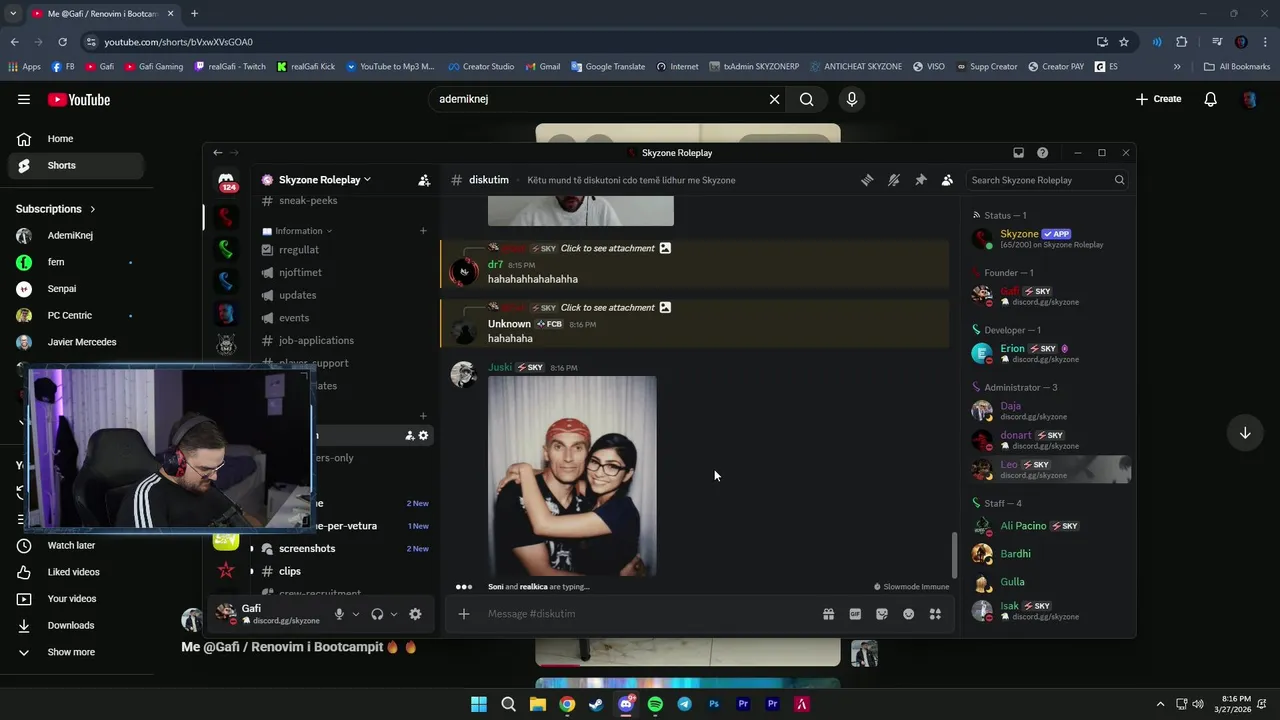Image resolution: width=1280 pixels, height=720 pixels.
Task: Go to YouTube Home in sidebar
Action: coord(75,139)
